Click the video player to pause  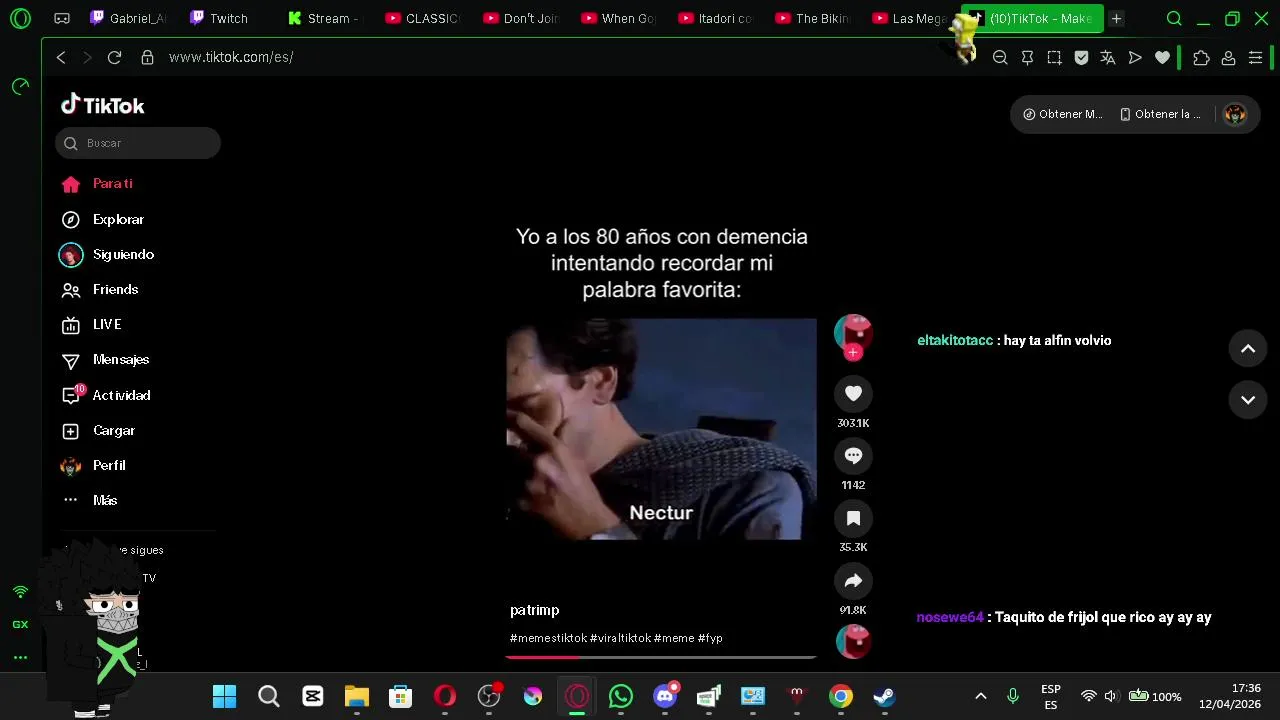click(661, 429)
